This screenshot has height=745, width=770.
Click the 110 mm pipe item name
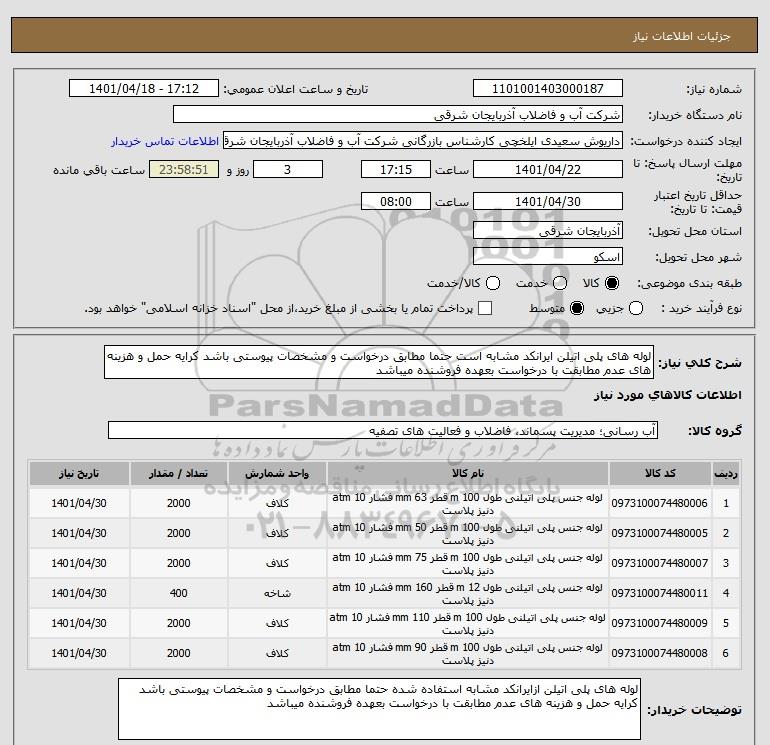[x=468, y=624]
